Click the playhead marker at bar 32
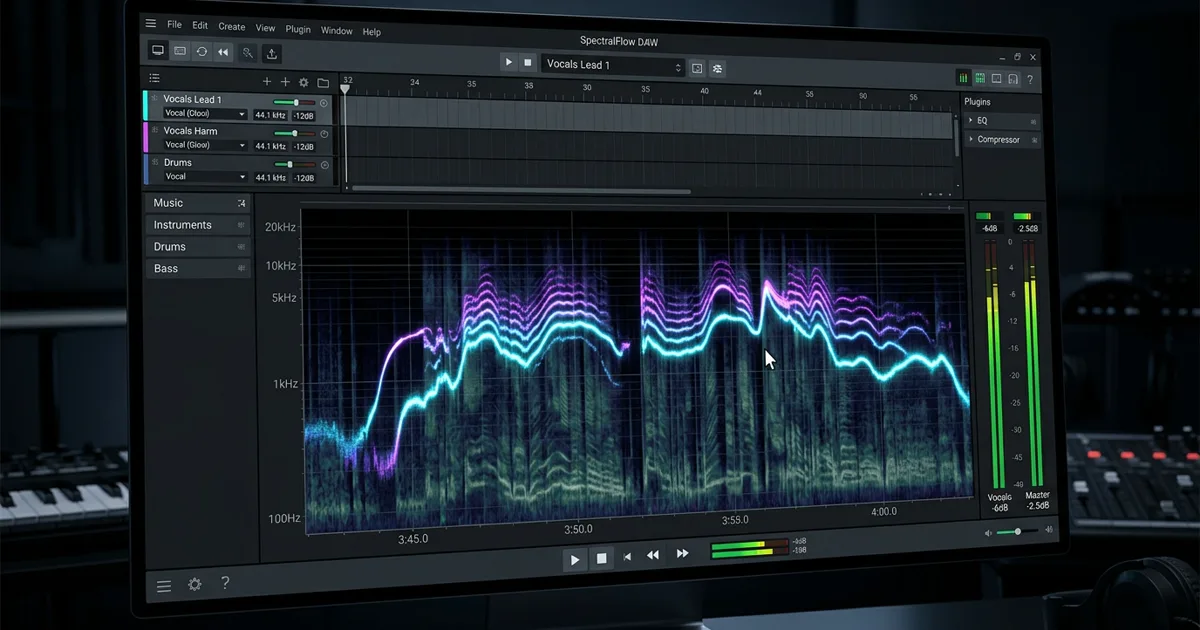 [x=345, y=89]
